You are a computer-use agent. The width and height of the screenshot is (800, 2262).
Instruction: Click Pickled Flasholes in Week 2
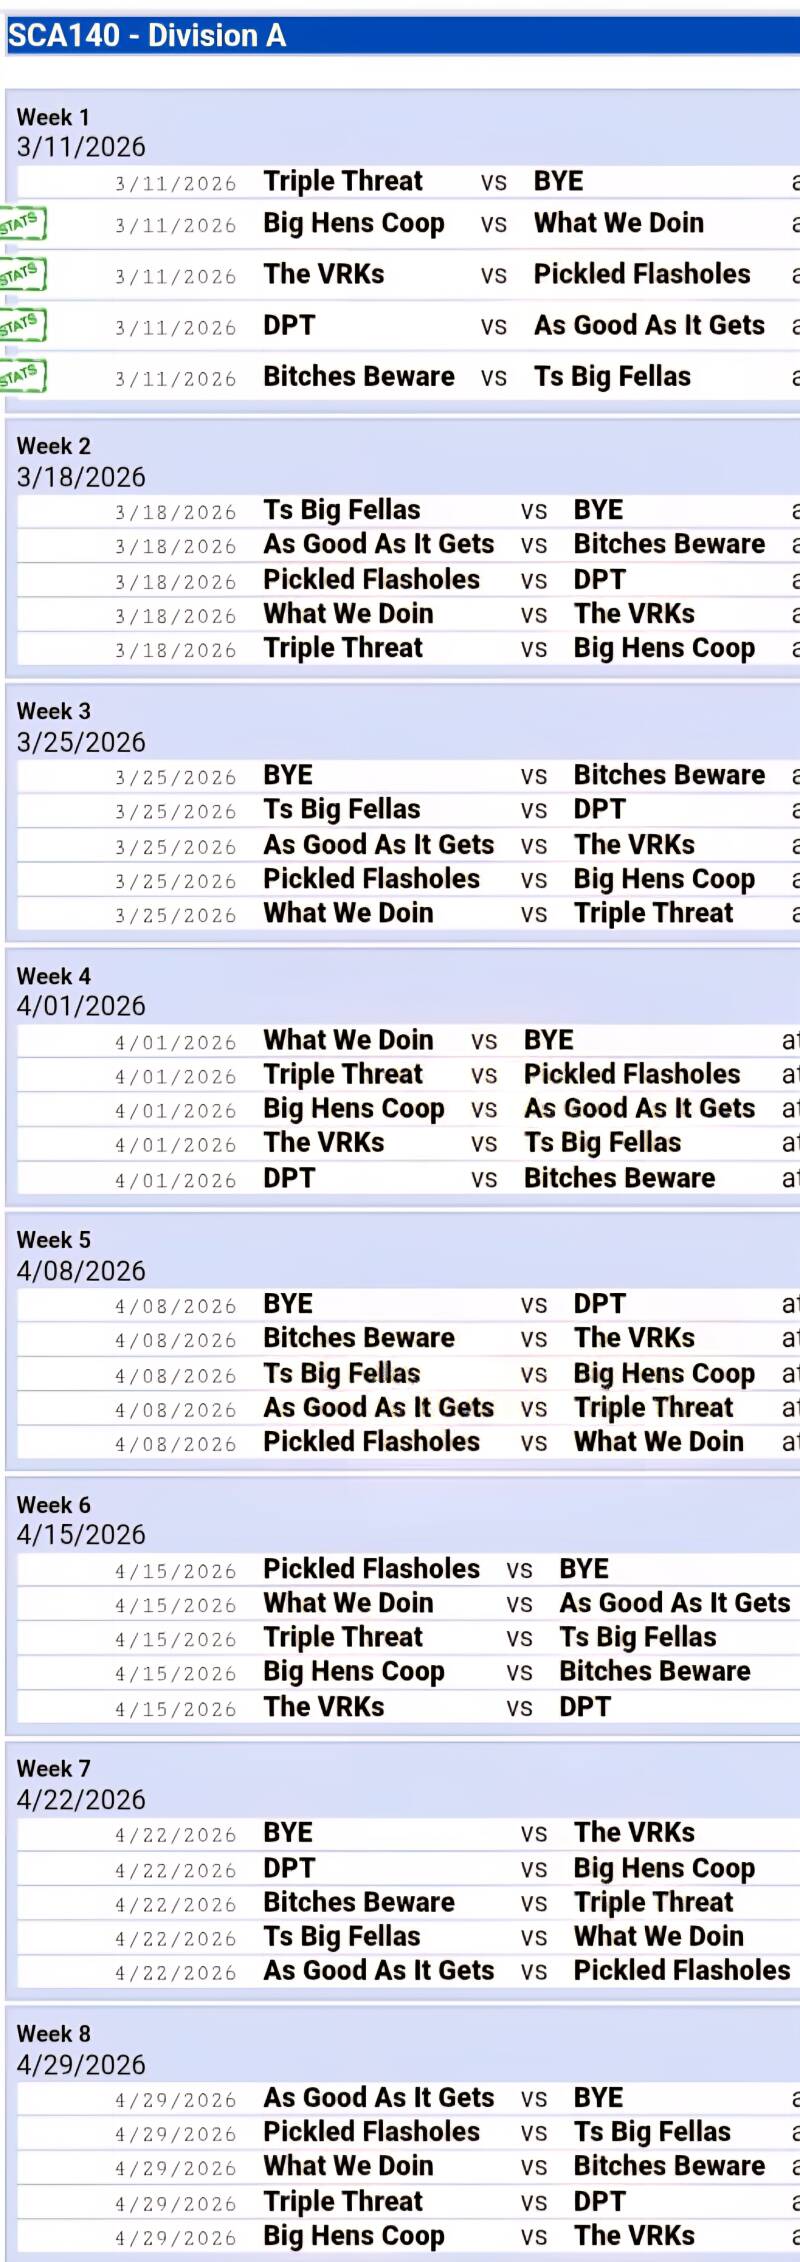point(371,579)
